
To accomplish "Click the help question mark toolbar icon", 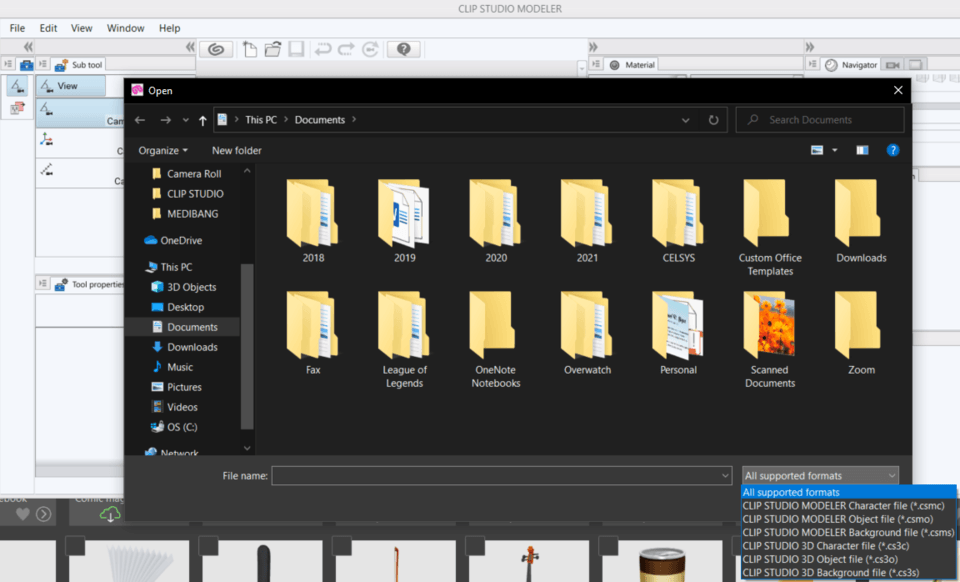I will pyautogui.click(x=403, y=50).
